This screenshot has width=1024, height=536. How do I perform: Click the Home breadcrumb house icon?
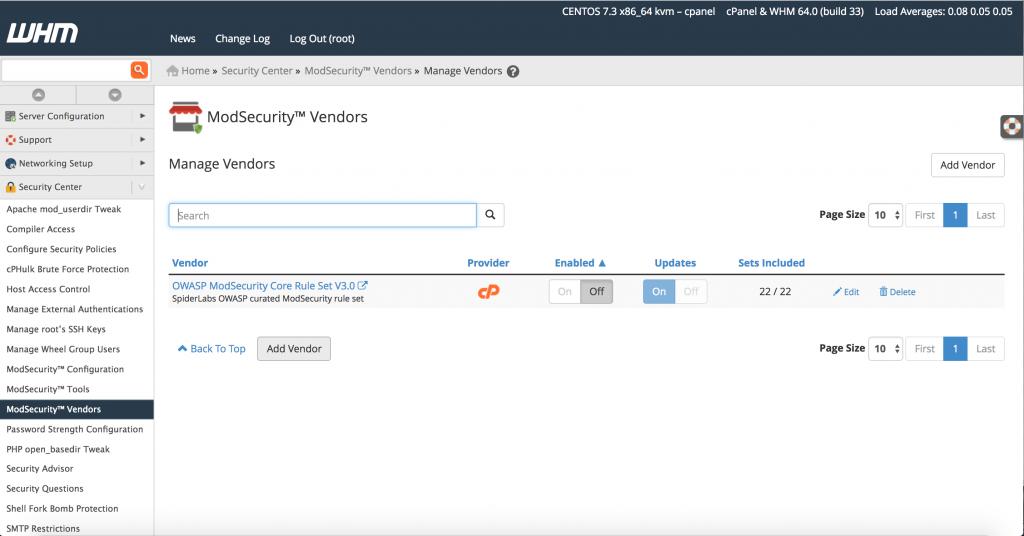click(172, 71)
